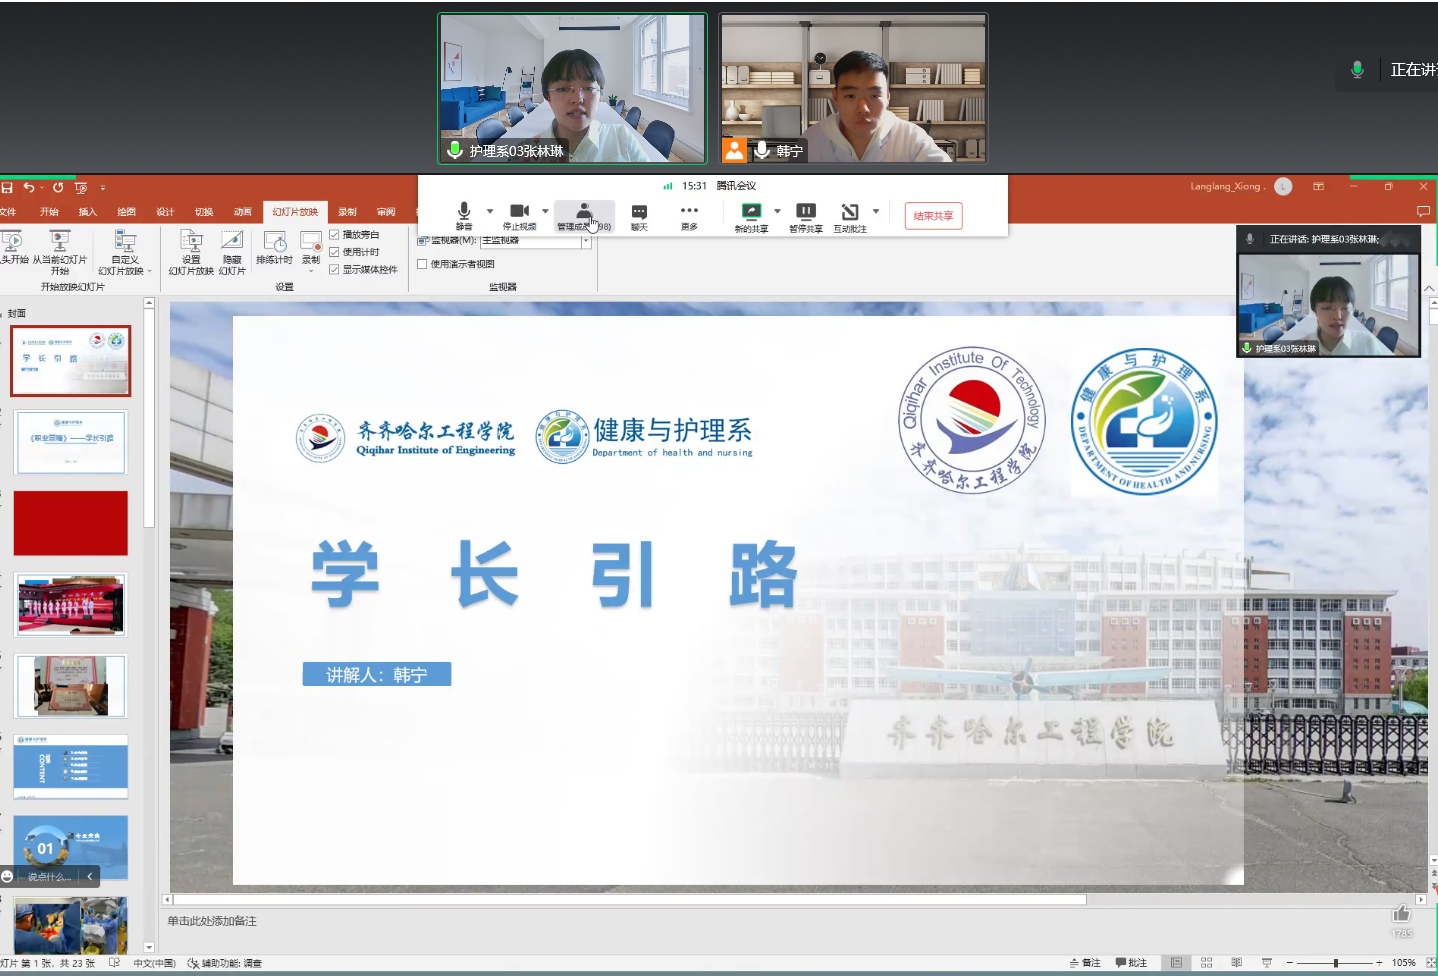
Task: Click the 结束共享 button
Action: [x=933, y=216]
